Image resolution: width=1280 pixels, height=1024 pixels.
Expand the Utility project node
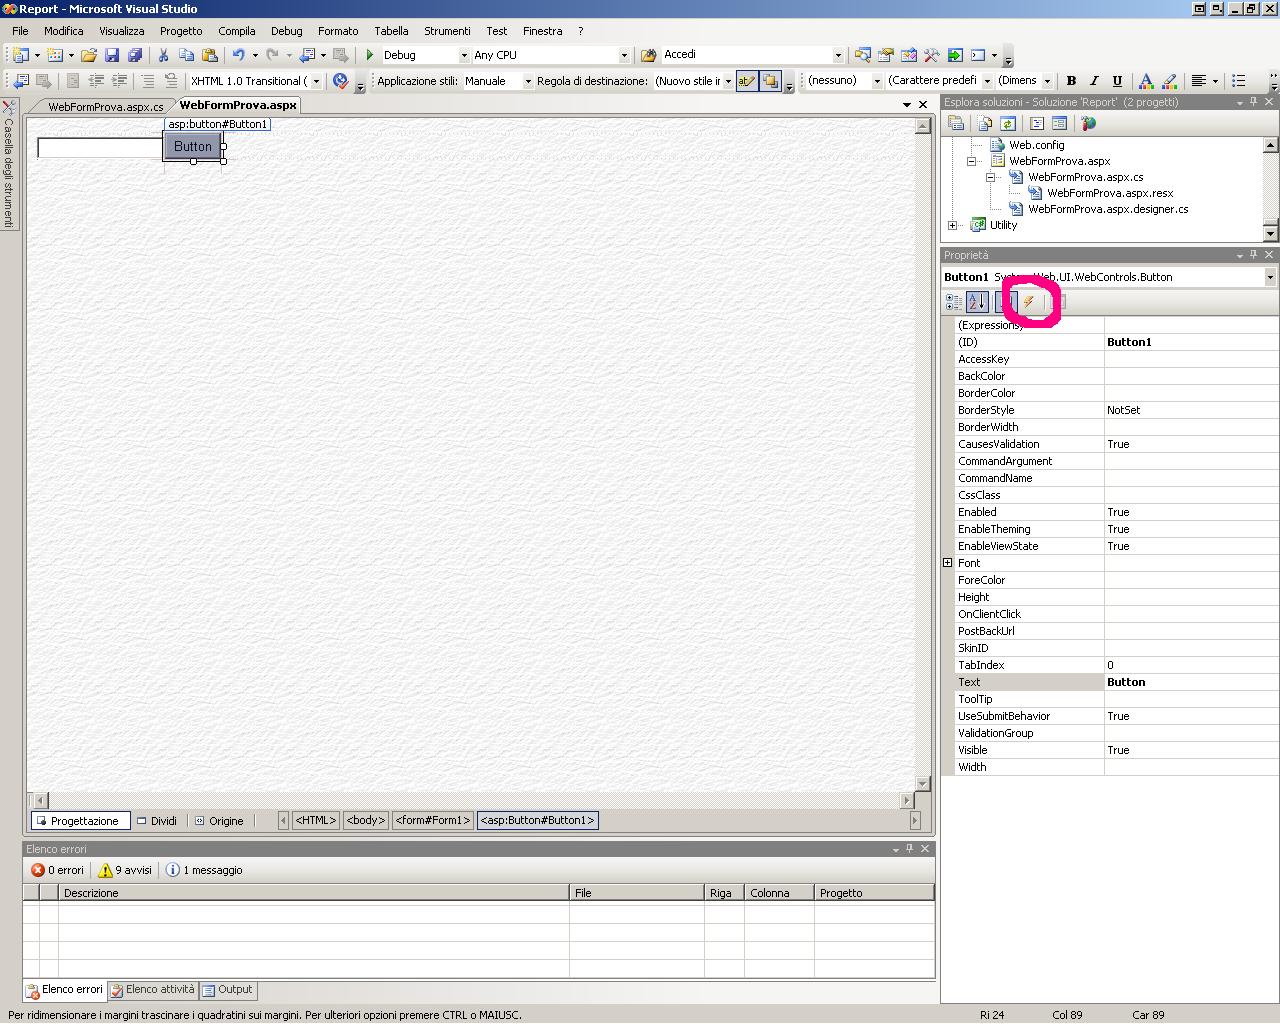952,225
